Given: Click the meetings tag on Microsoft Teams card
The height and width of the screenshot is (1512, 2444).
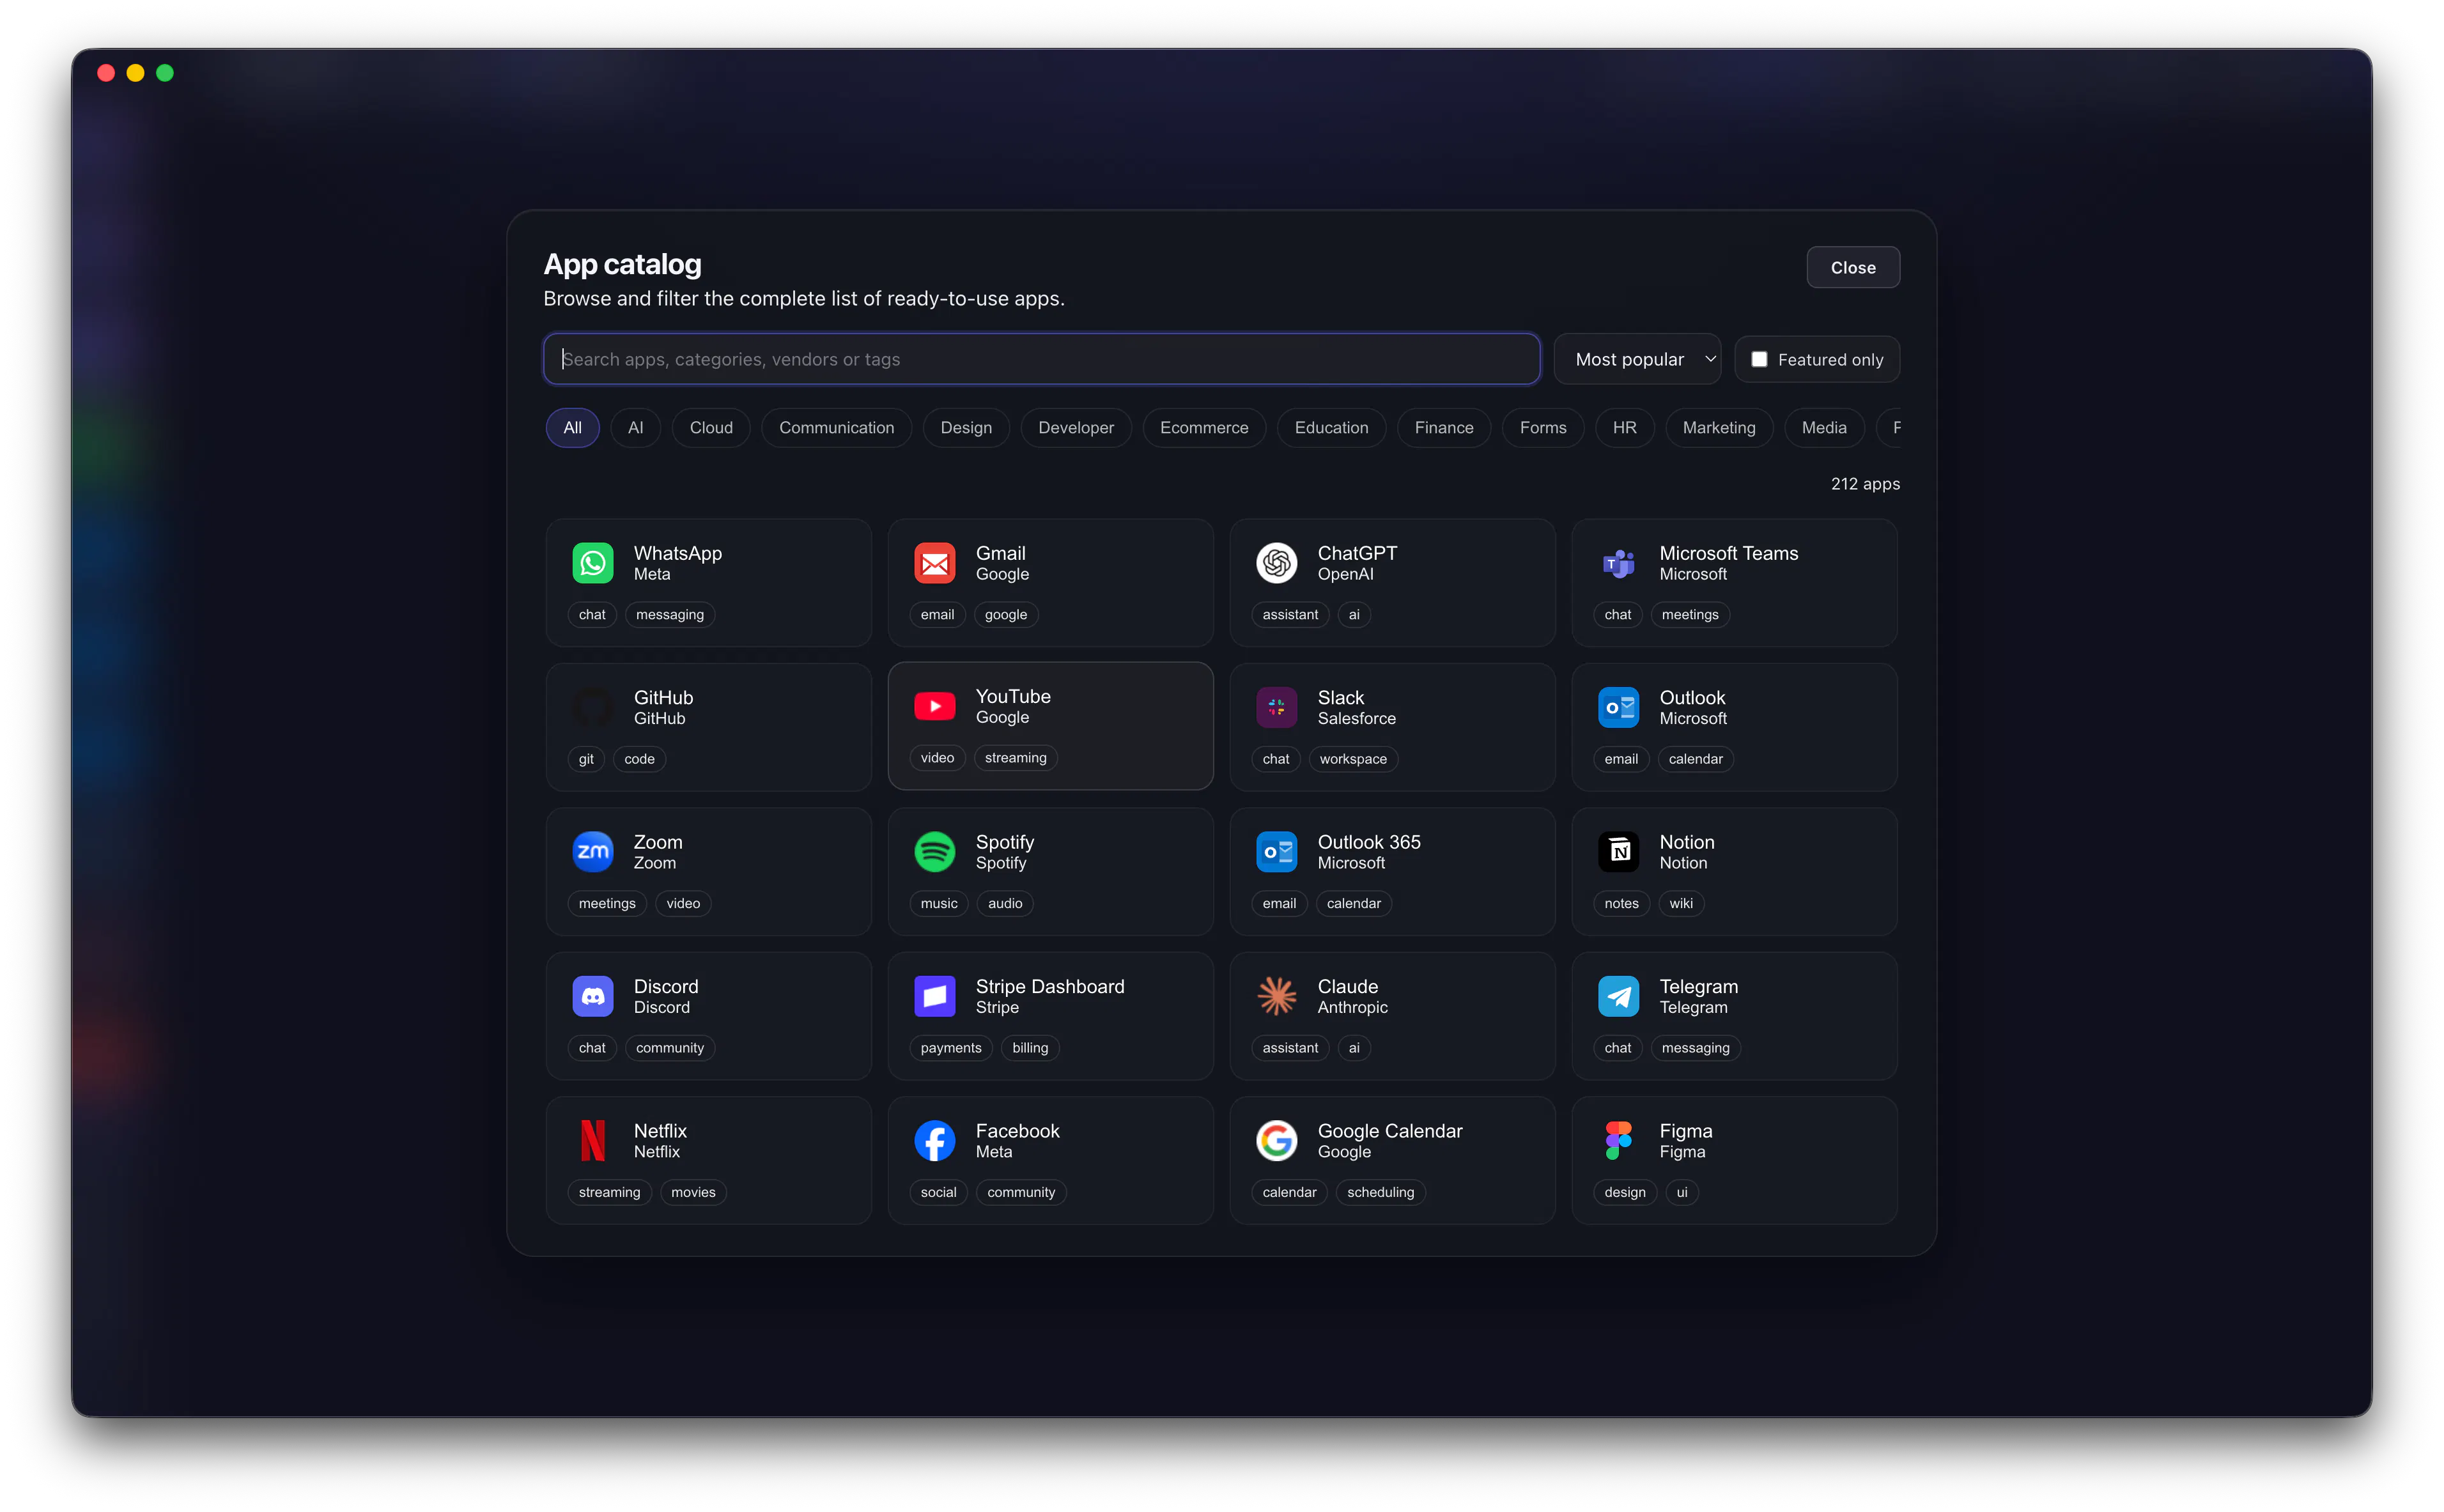Looking at the screenshot, I should click(1689, 614).
